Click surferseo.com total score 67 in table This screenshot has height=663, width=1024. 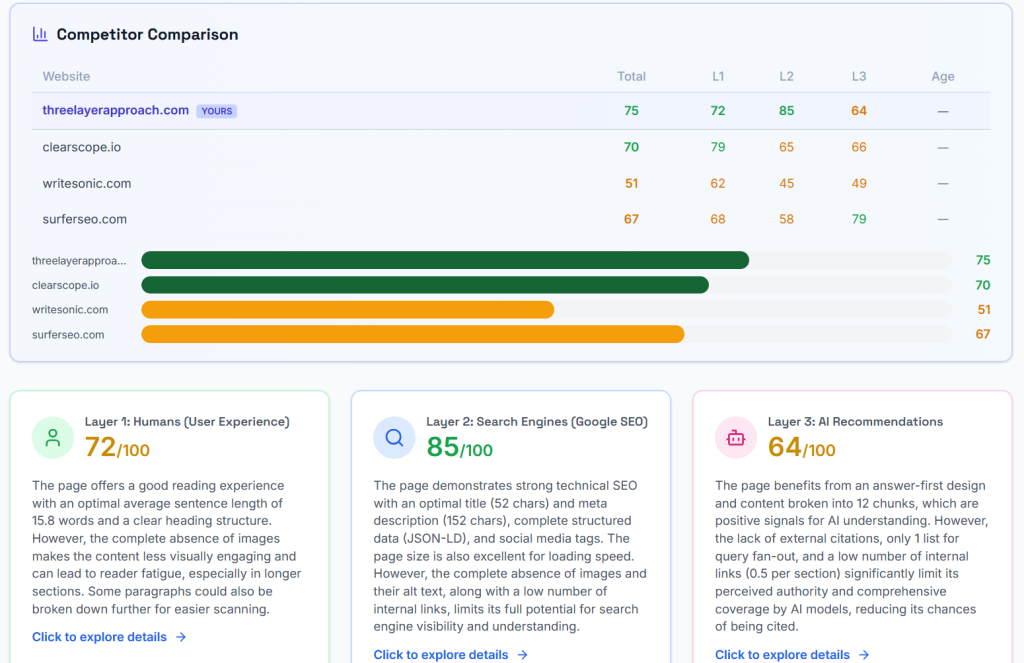632,219
